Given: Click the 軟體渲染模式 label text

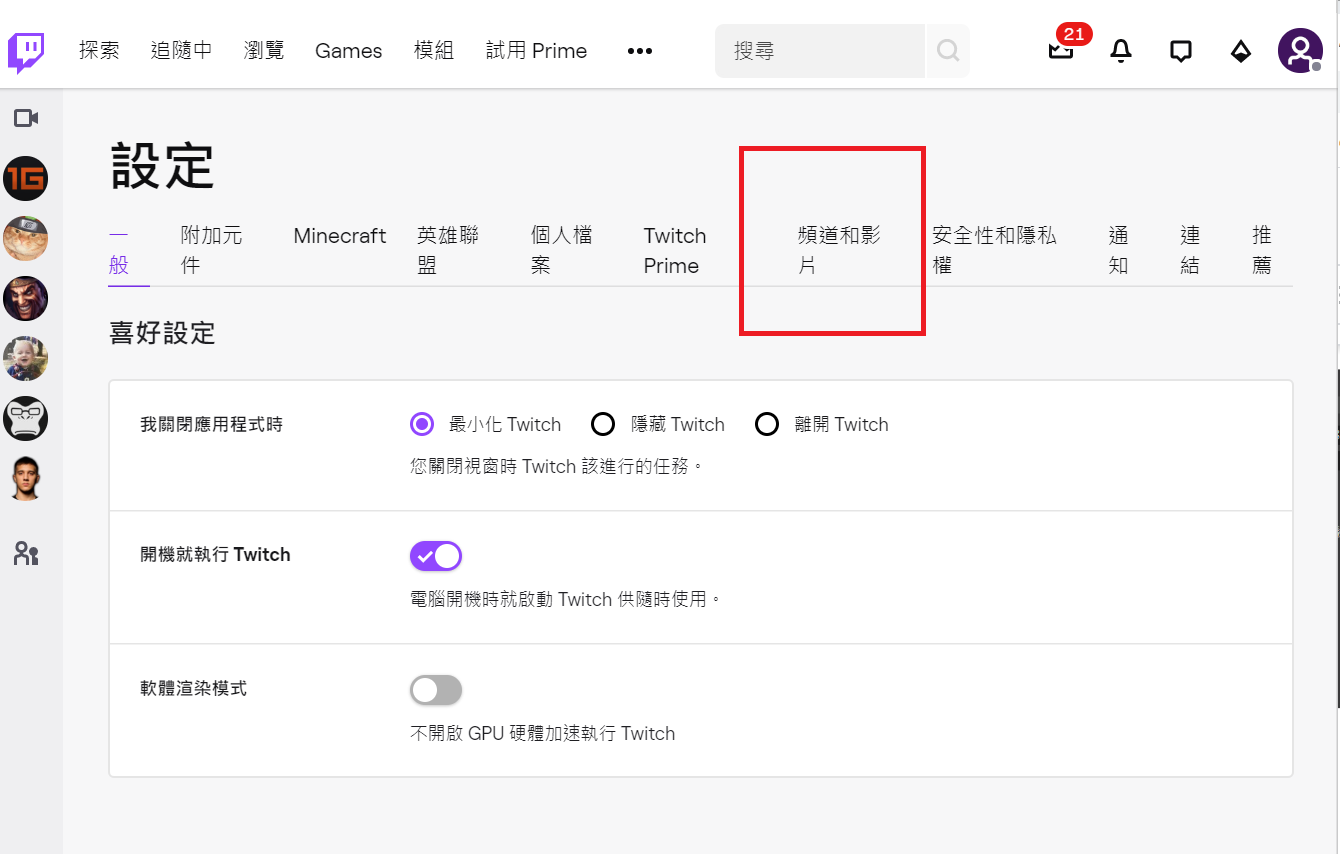Looking at the screenshot, I should (x=193, y=689).
